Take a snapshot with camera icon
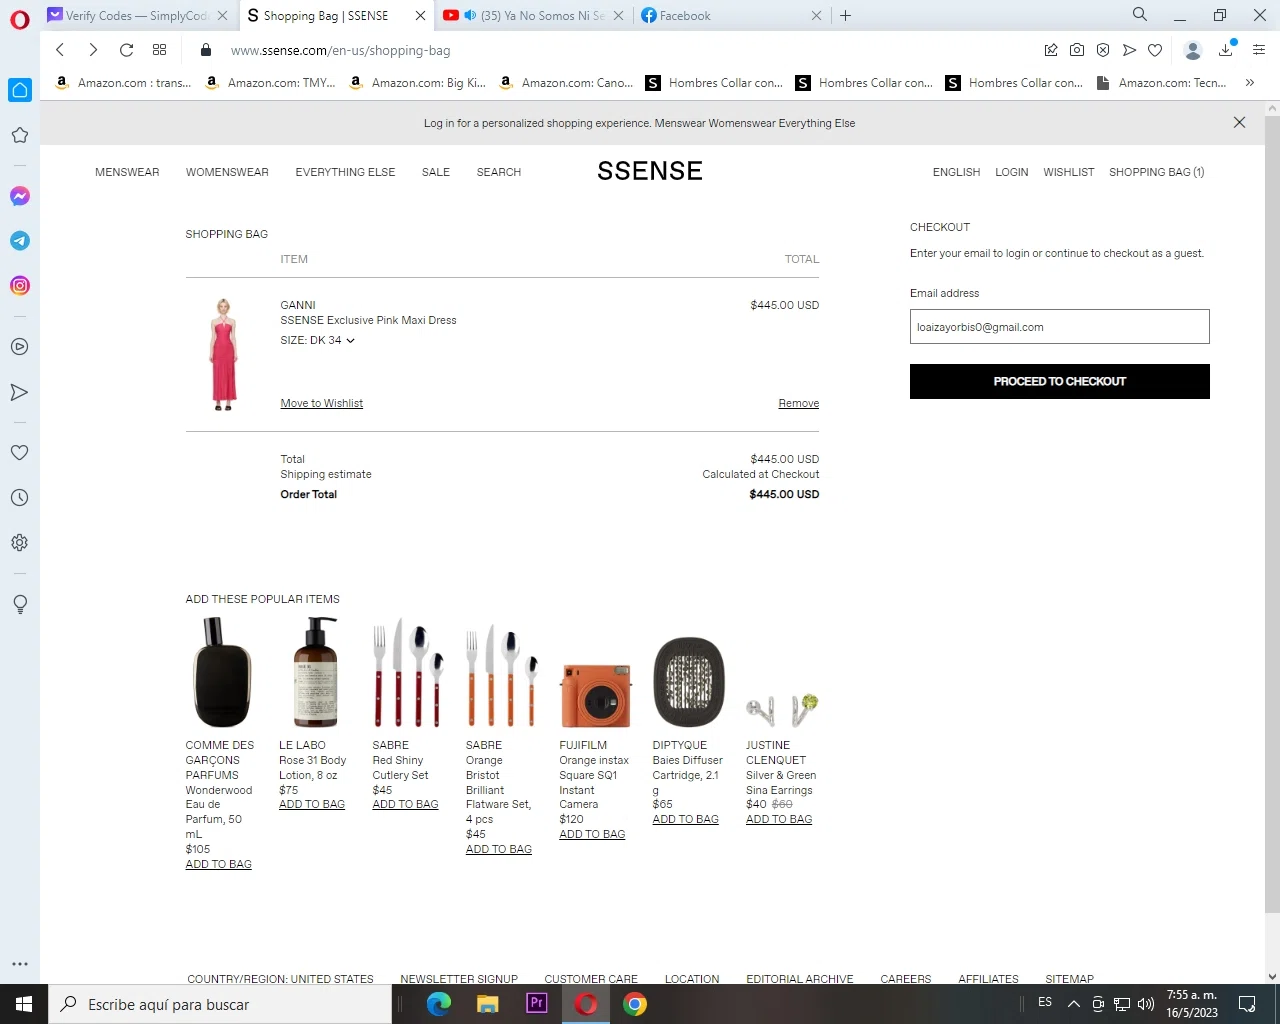This screenshot has height=1024, width=1280. click(x=1077, y=50)
